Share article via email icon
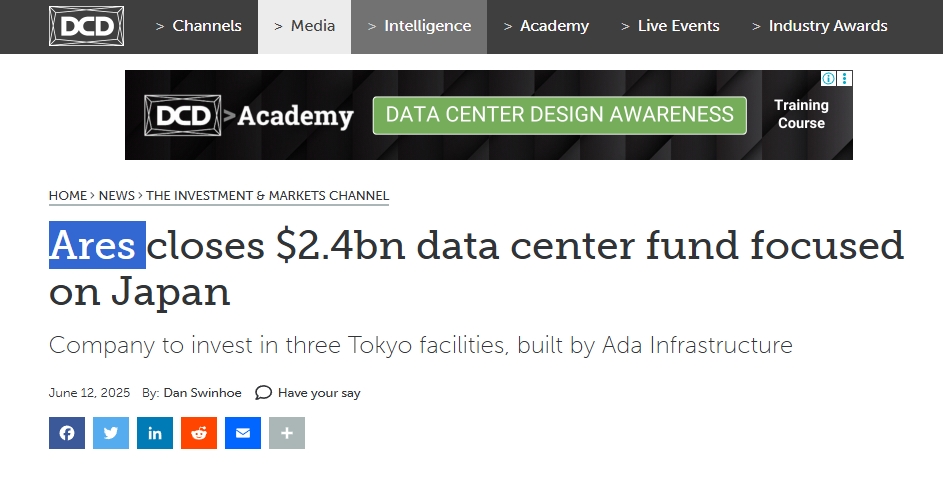Viewport: 943px width, 486px height. (243, 433)
